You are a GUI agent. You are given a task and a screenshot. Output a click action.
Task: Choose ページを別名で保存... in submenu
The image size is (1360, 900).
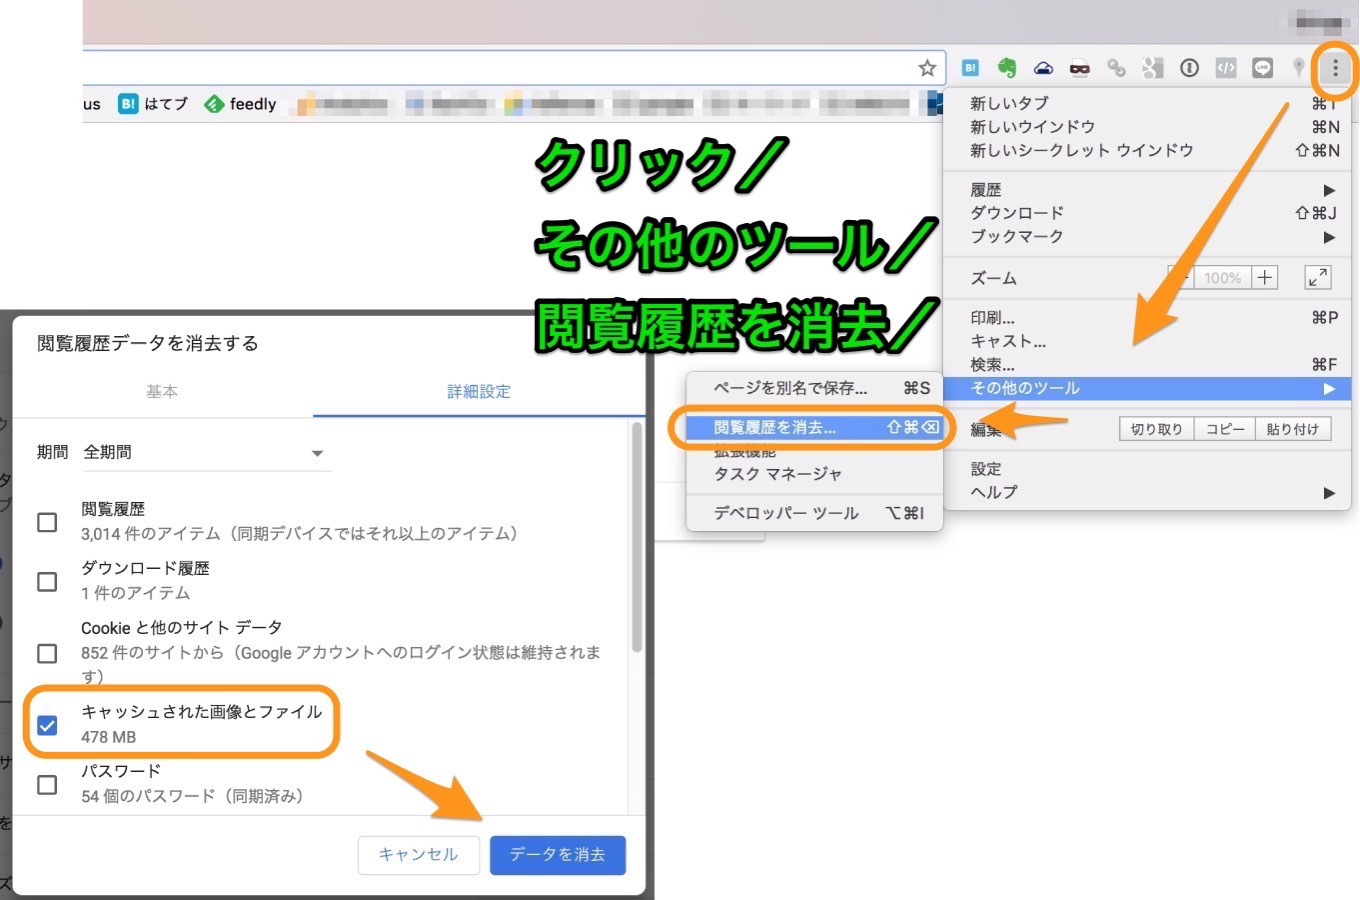(814, 388)
